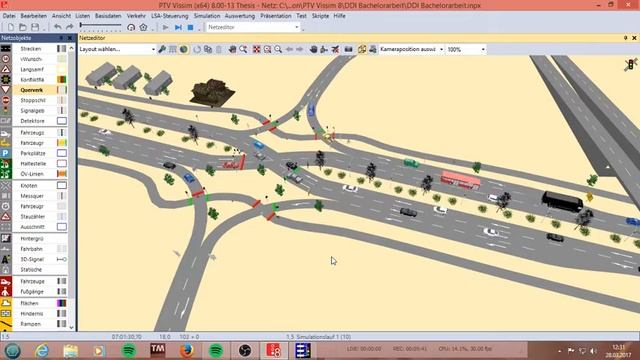This screenshot has height=360, width=640.
Task: Start continuous simulation run
Action: pos(165,27)
